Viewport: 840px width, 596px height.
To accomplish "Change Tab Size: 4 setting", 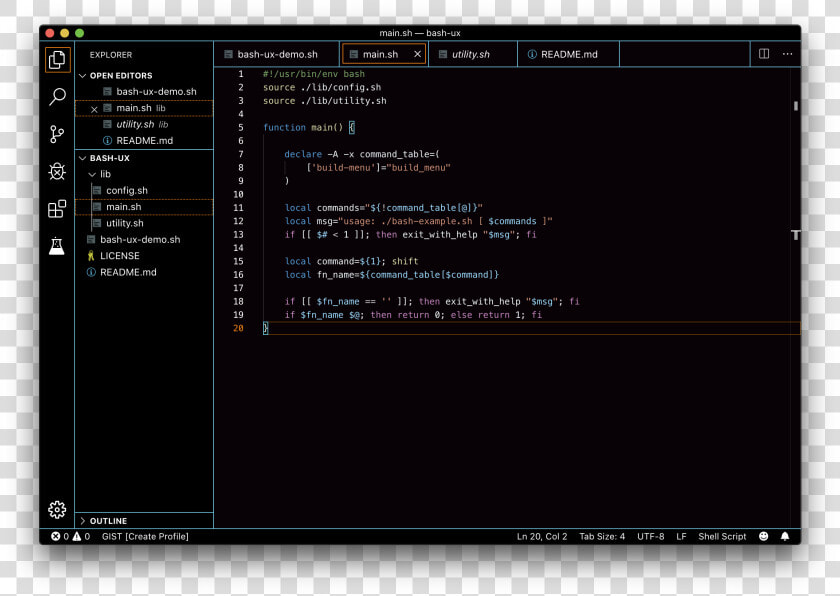I will [602, 536].
